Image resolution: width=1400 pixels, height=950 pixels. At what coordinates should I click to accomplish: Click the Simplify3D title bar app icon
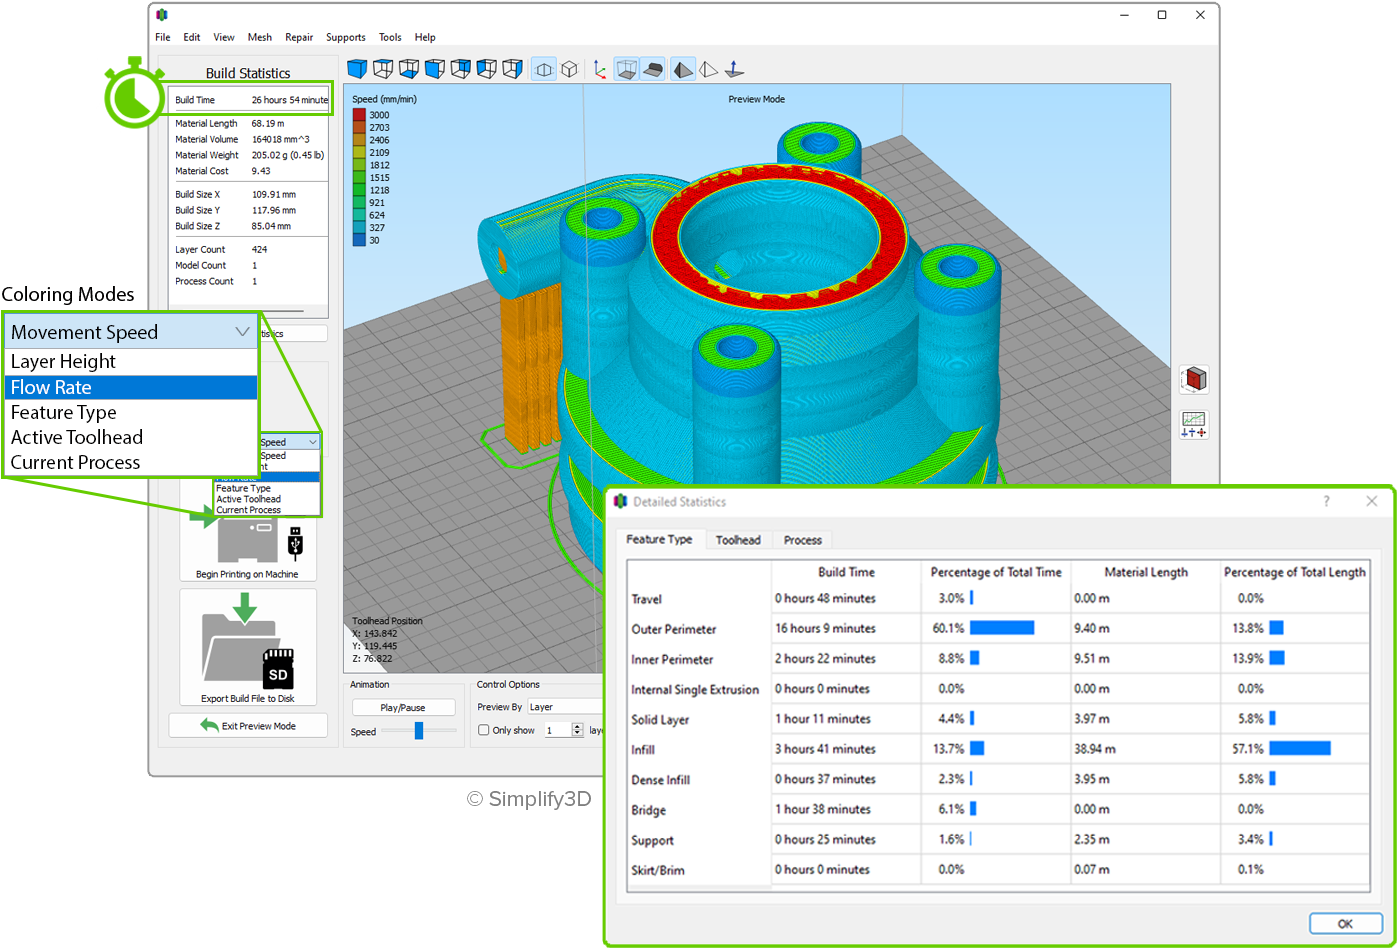162,15
